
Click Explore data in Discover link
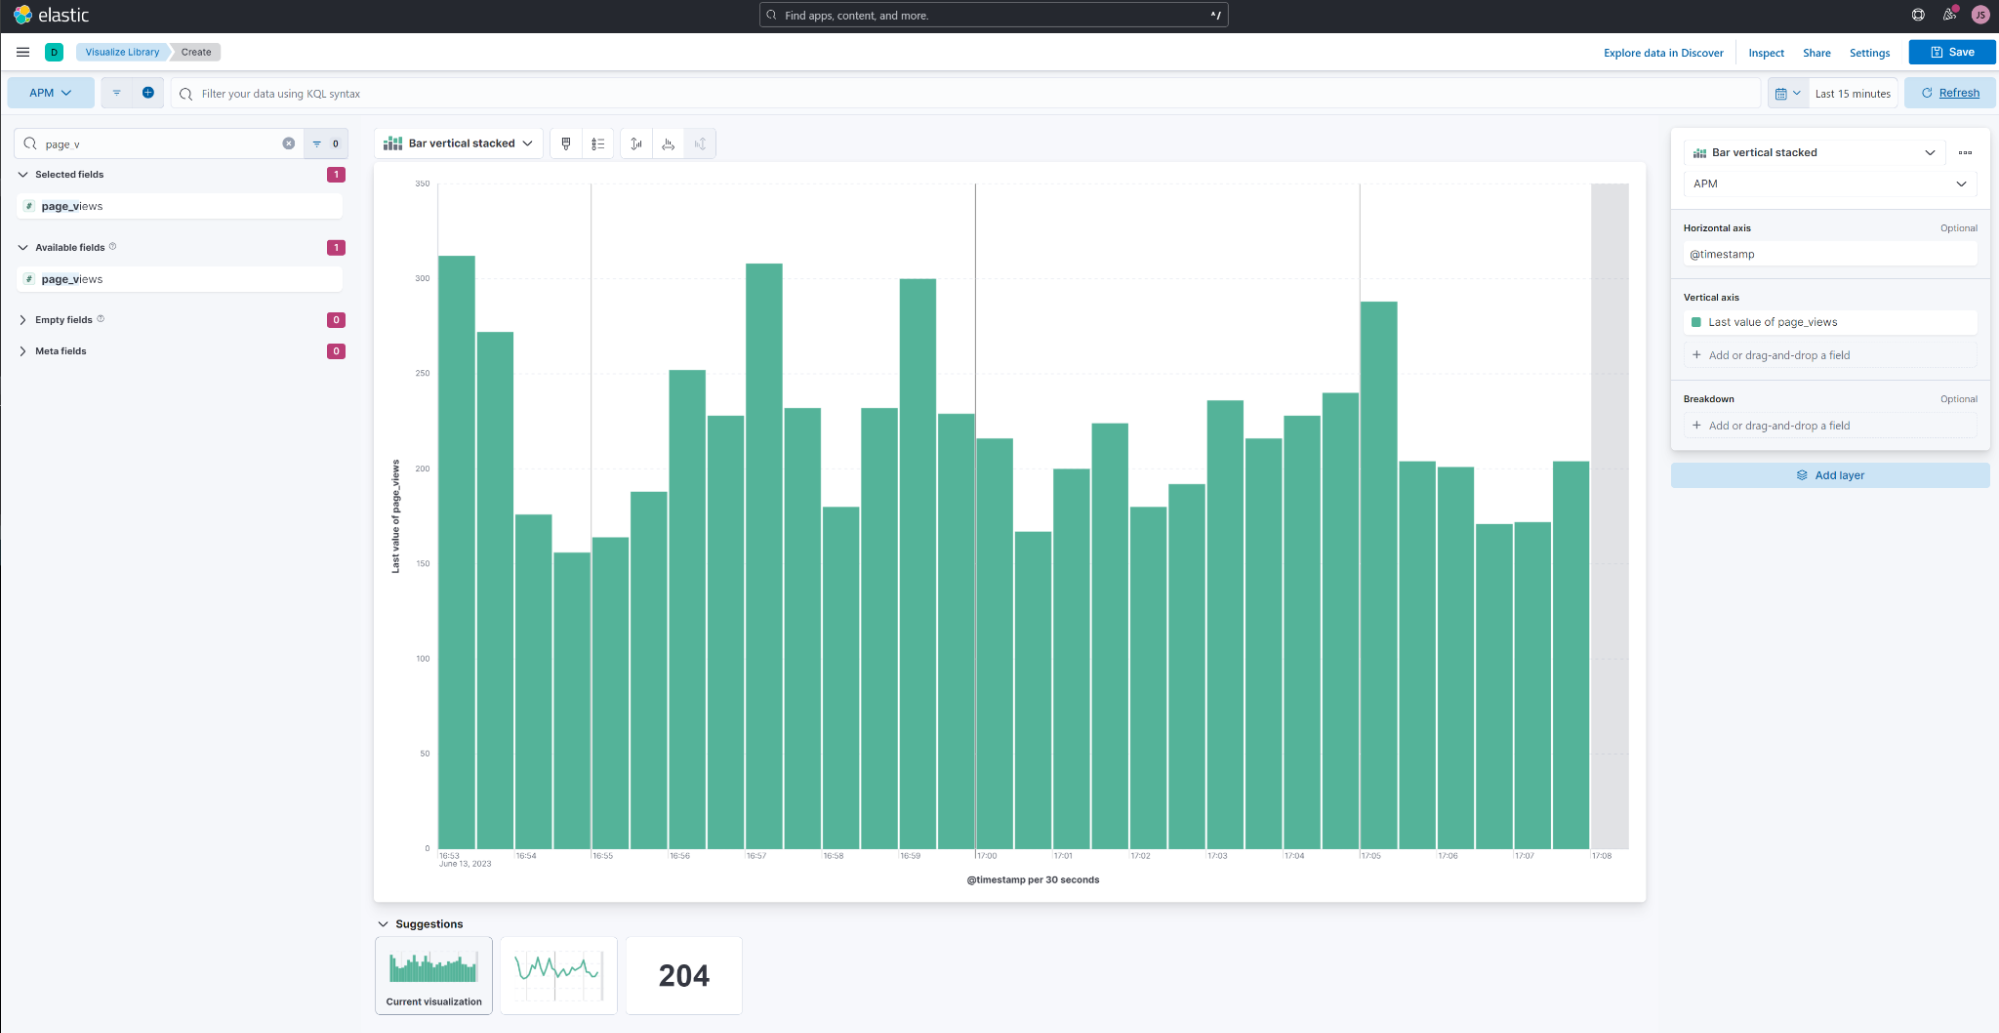pyautogui.click(x=1663, y=53)
